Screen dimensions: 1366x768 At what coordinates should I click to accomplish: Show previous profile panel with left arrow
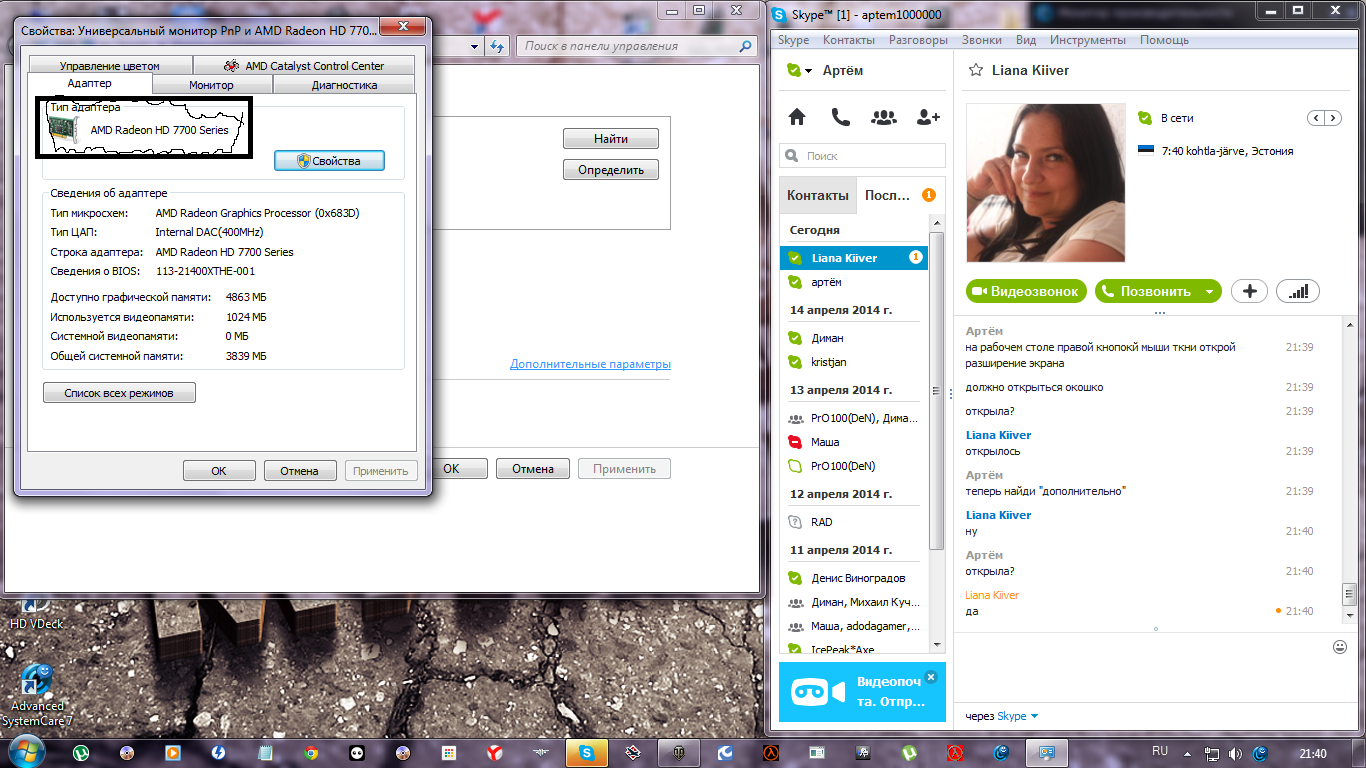[x=1317, y=118]
